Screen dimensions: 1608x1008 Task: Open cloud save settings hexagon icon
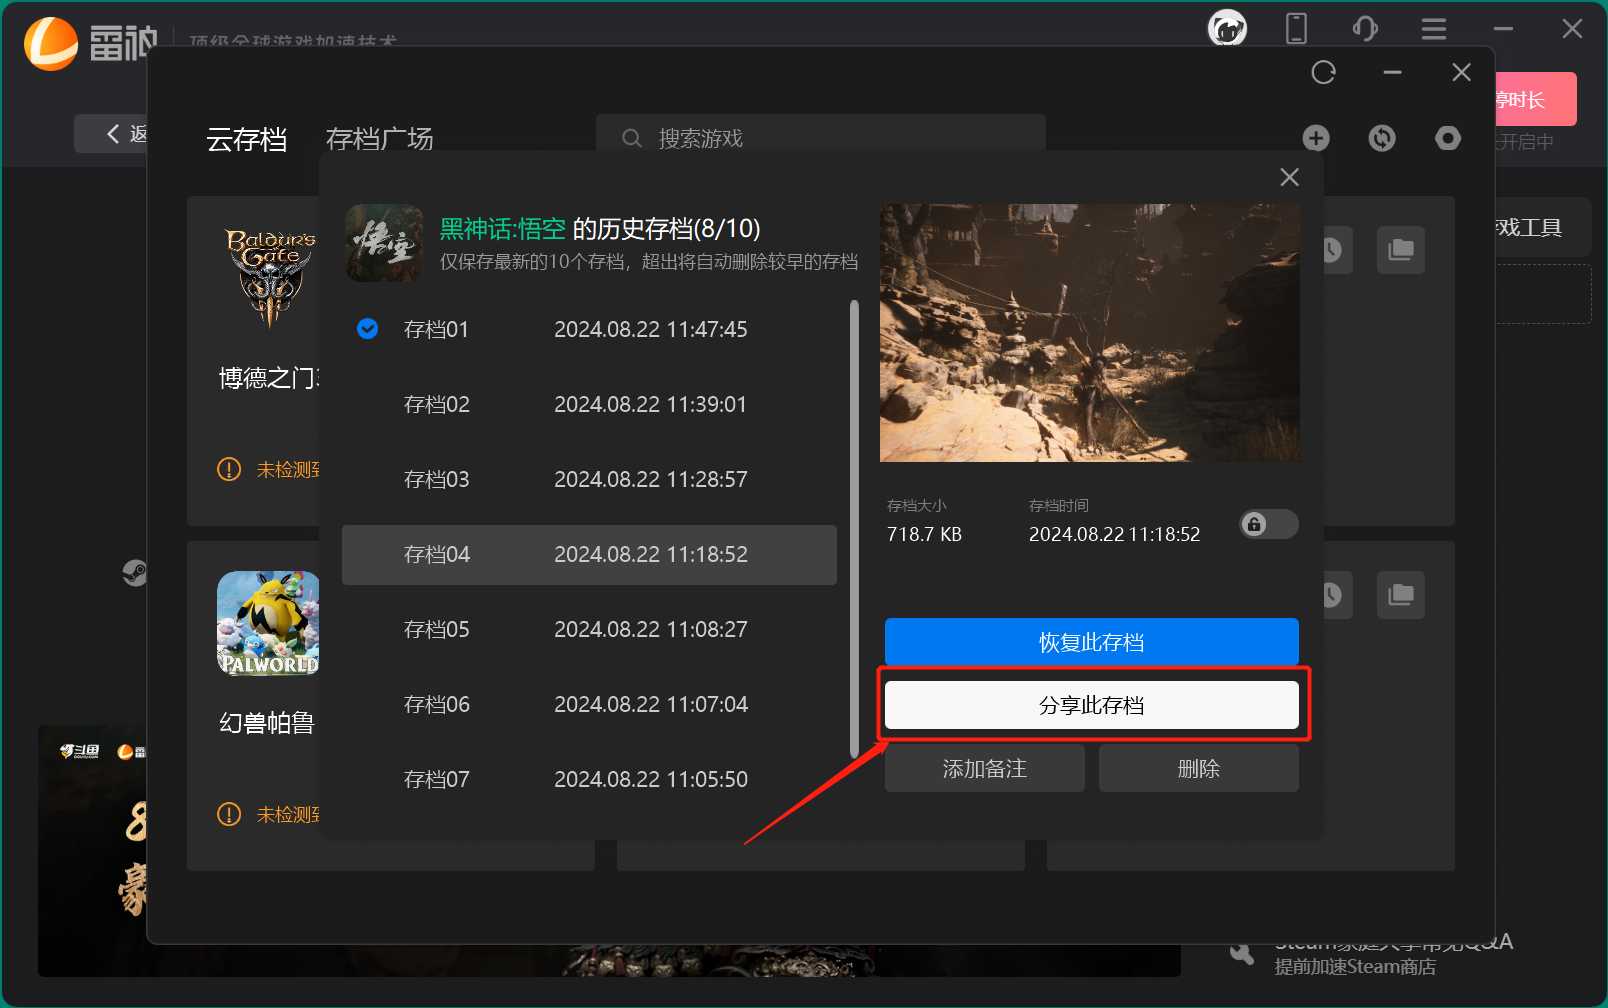[1447, 138]
